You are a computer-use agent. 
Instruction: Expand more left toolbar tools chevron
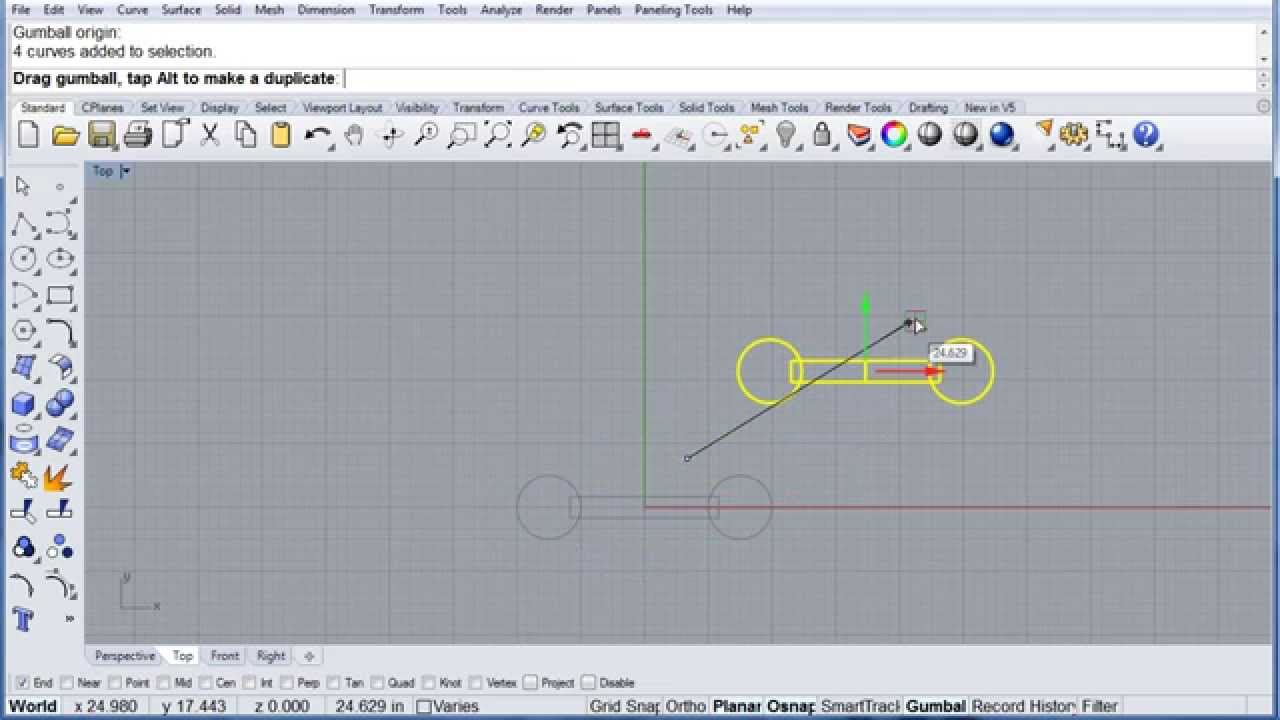[70, 619]
